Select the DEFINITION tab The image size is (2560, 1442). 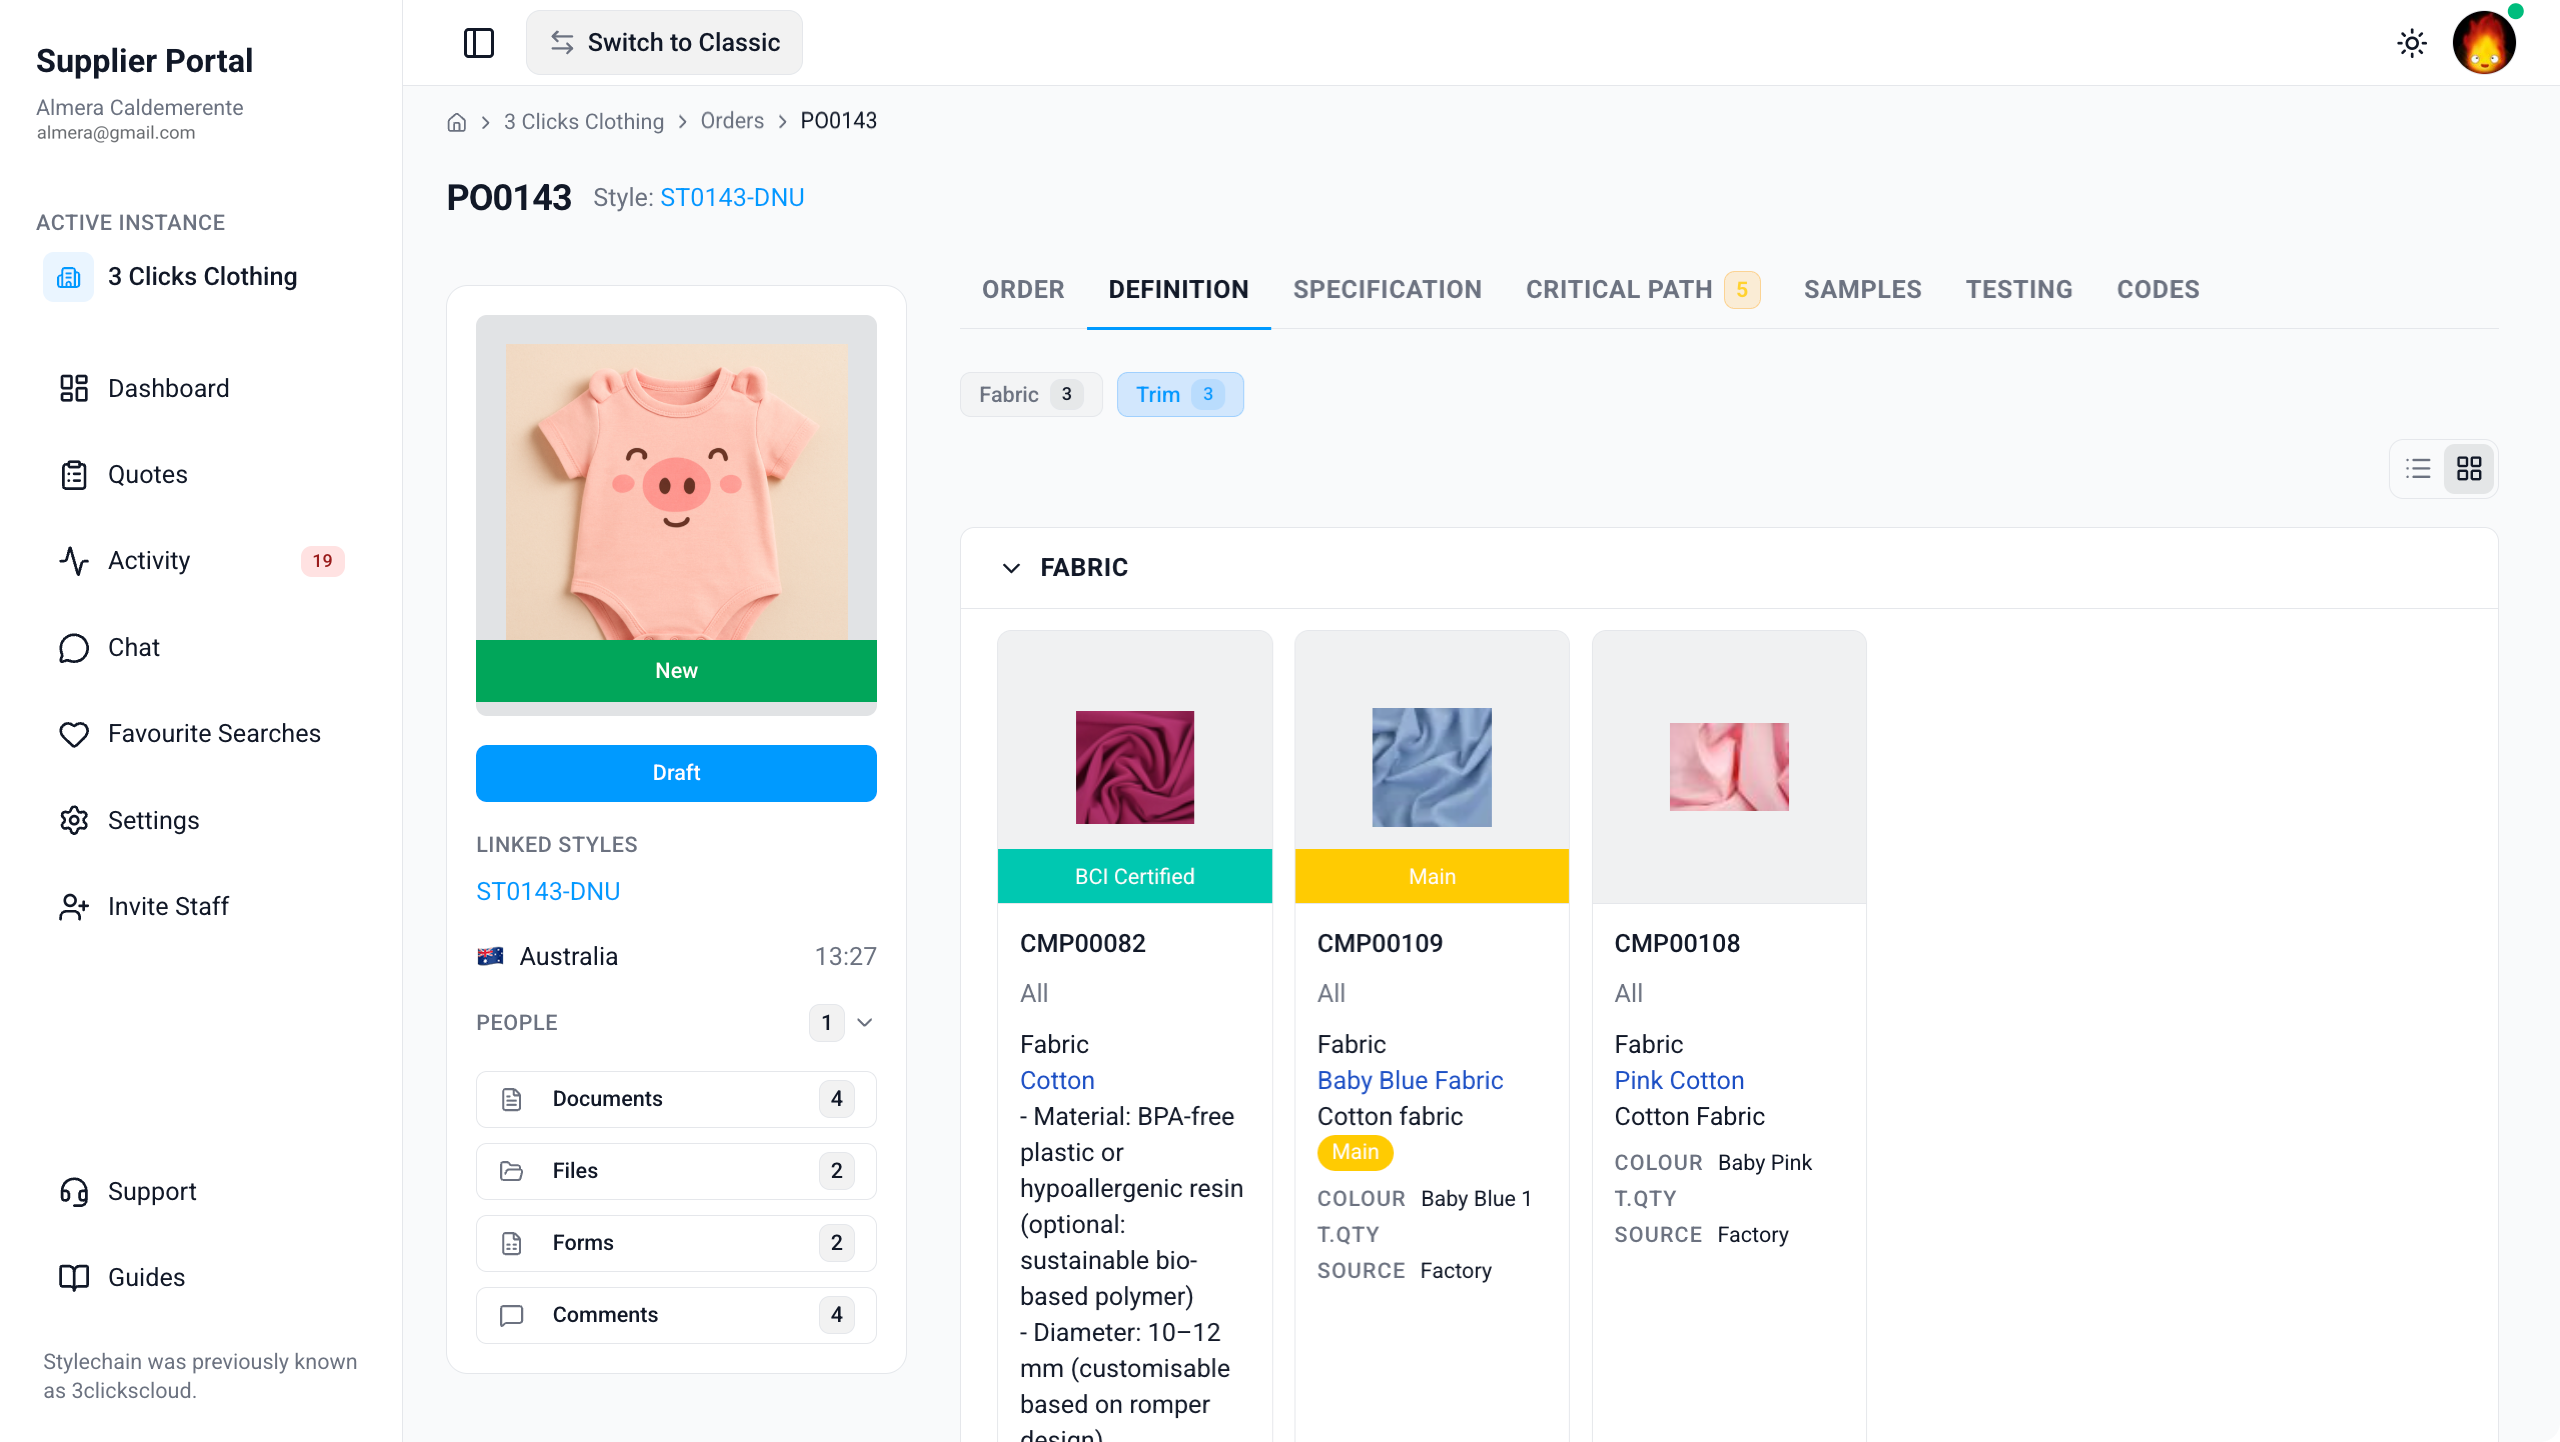click(1178, 290)
